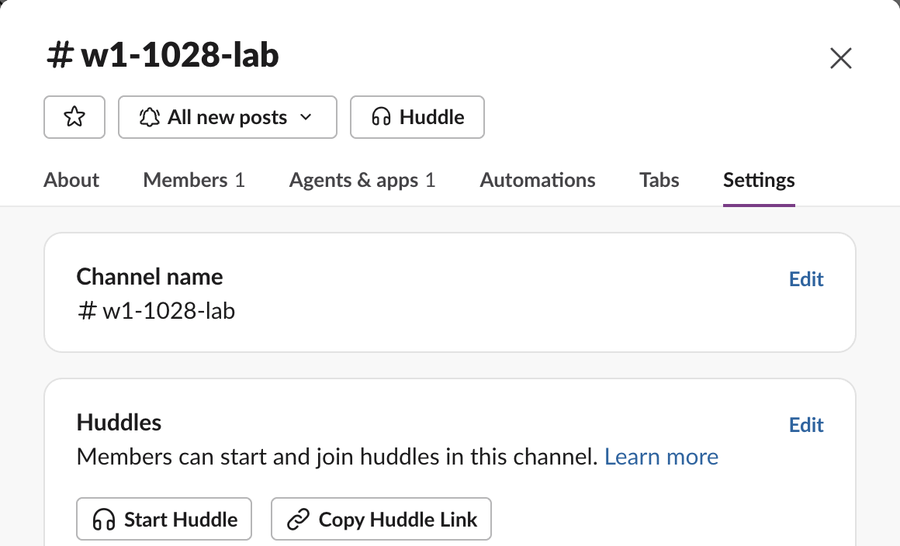900x546 pixels.
Task: Click the w1-1028-lab dialog title
Action: pos(162,55)
